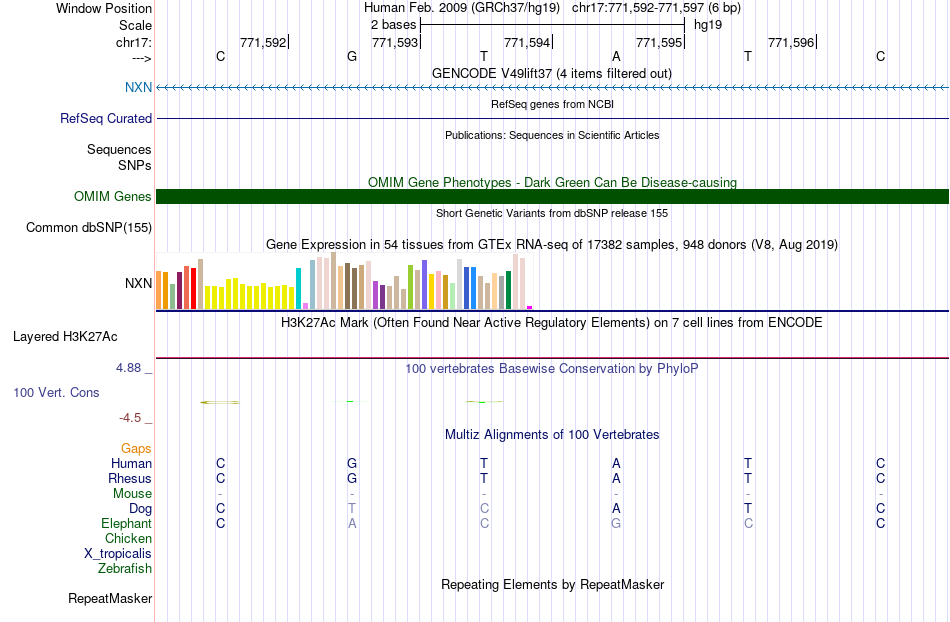Click the orange Gaps label

pyautogui.click(x=136, y=448)
